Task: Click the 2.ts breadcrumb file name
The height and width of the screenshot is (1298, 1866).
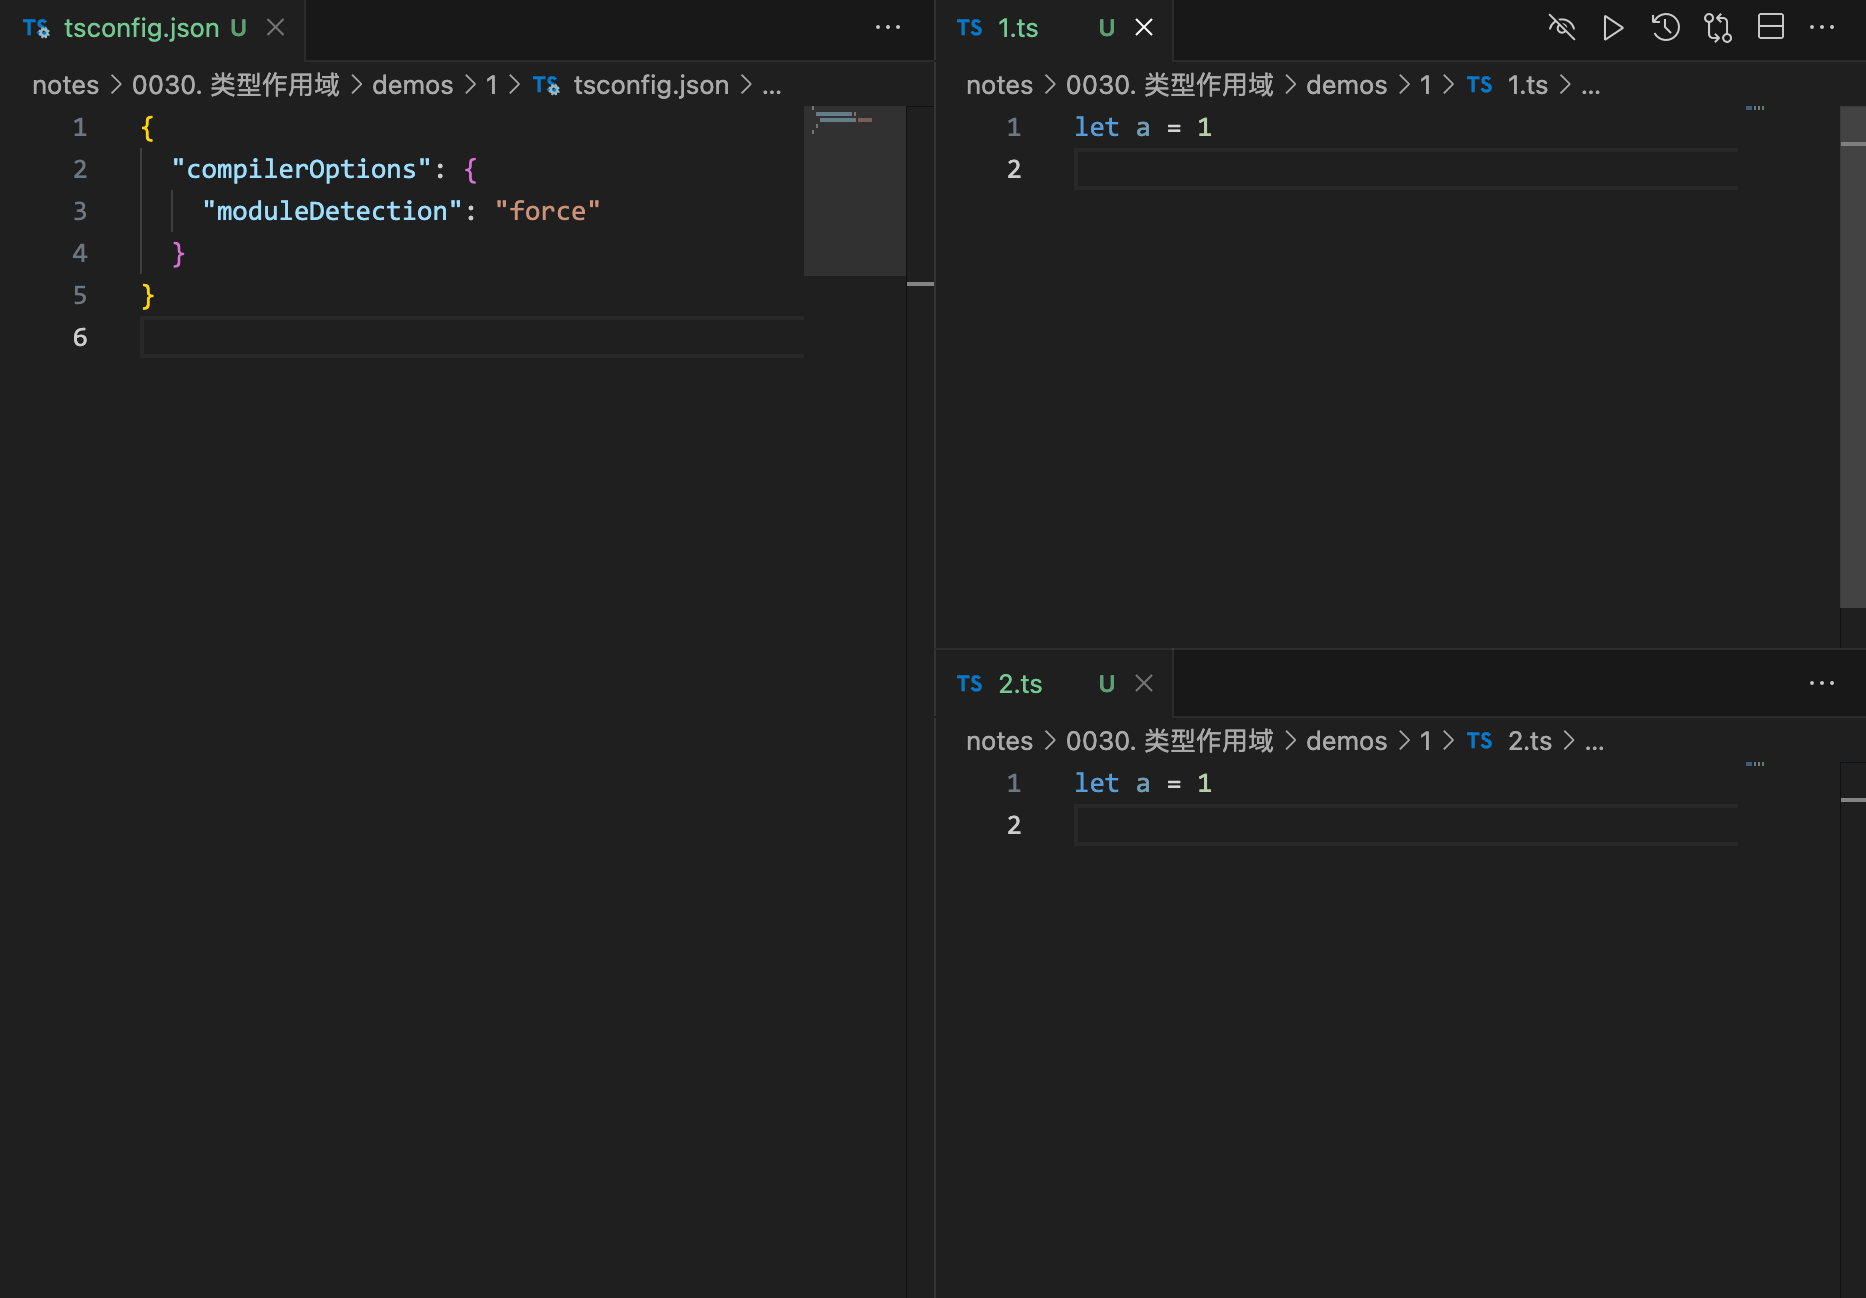Action: [x=1529, y=742]
